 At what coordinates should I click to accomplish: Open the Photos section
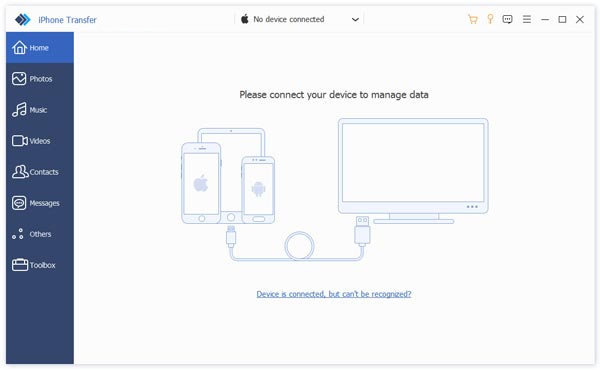[x=40, y=79]
